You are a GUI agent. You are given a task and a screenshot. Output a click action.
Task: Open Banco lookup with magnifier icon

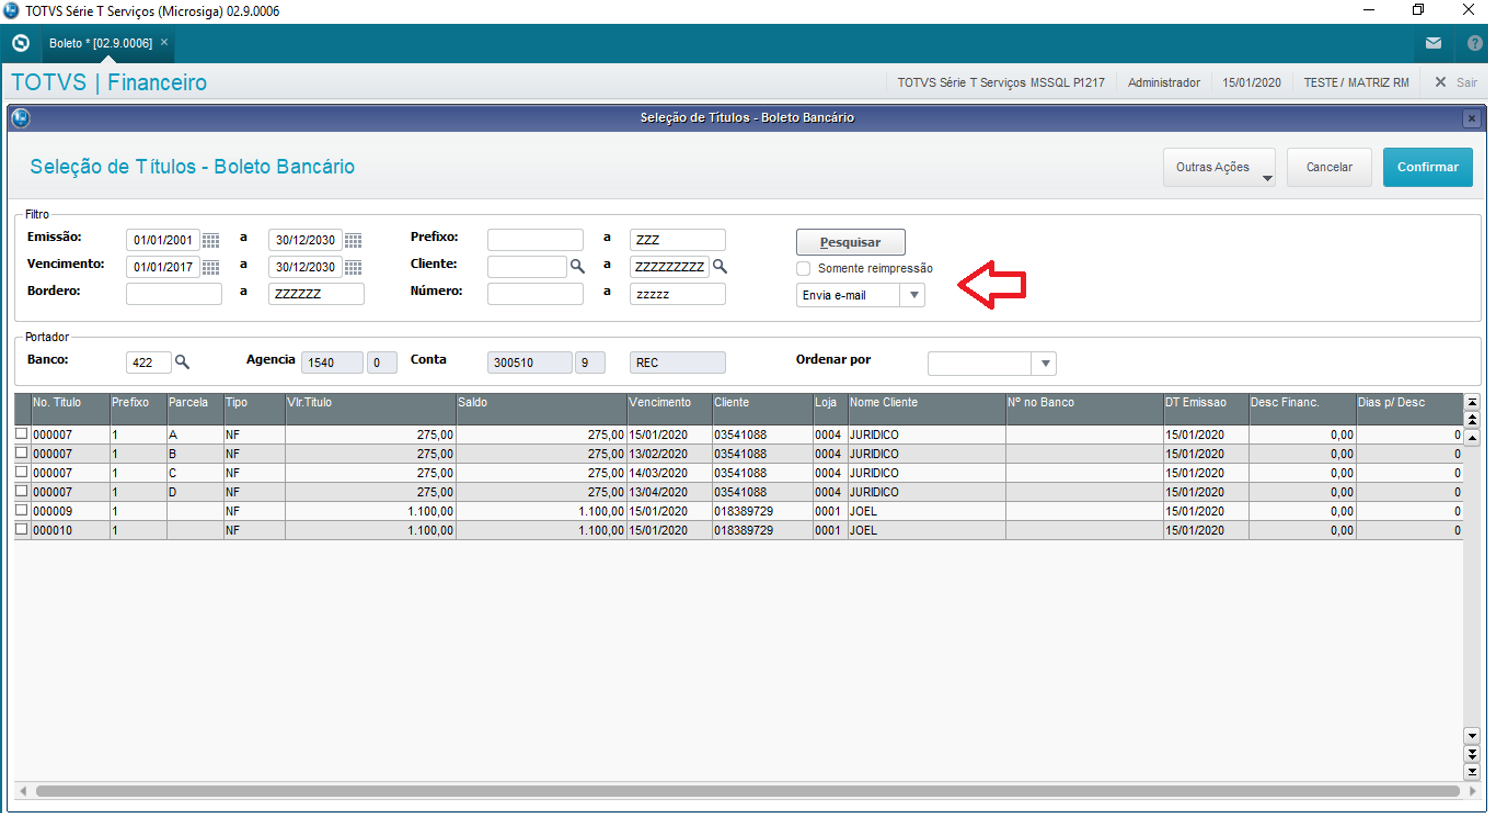(x=182, y=362)
